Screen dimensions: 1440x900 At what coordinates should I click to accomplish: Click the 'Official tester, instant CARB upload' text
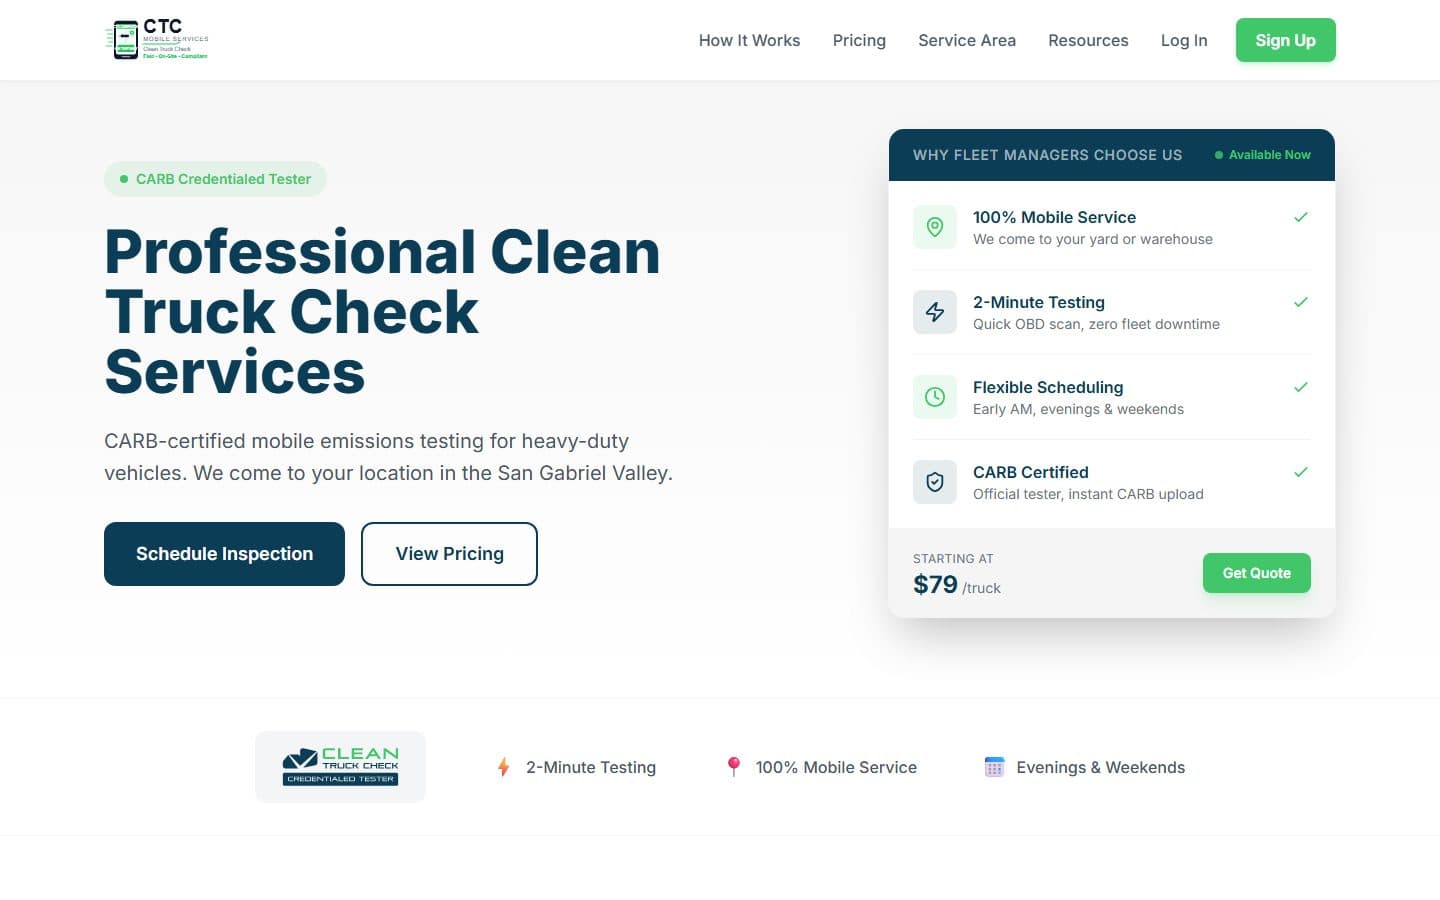(1088, 494)
